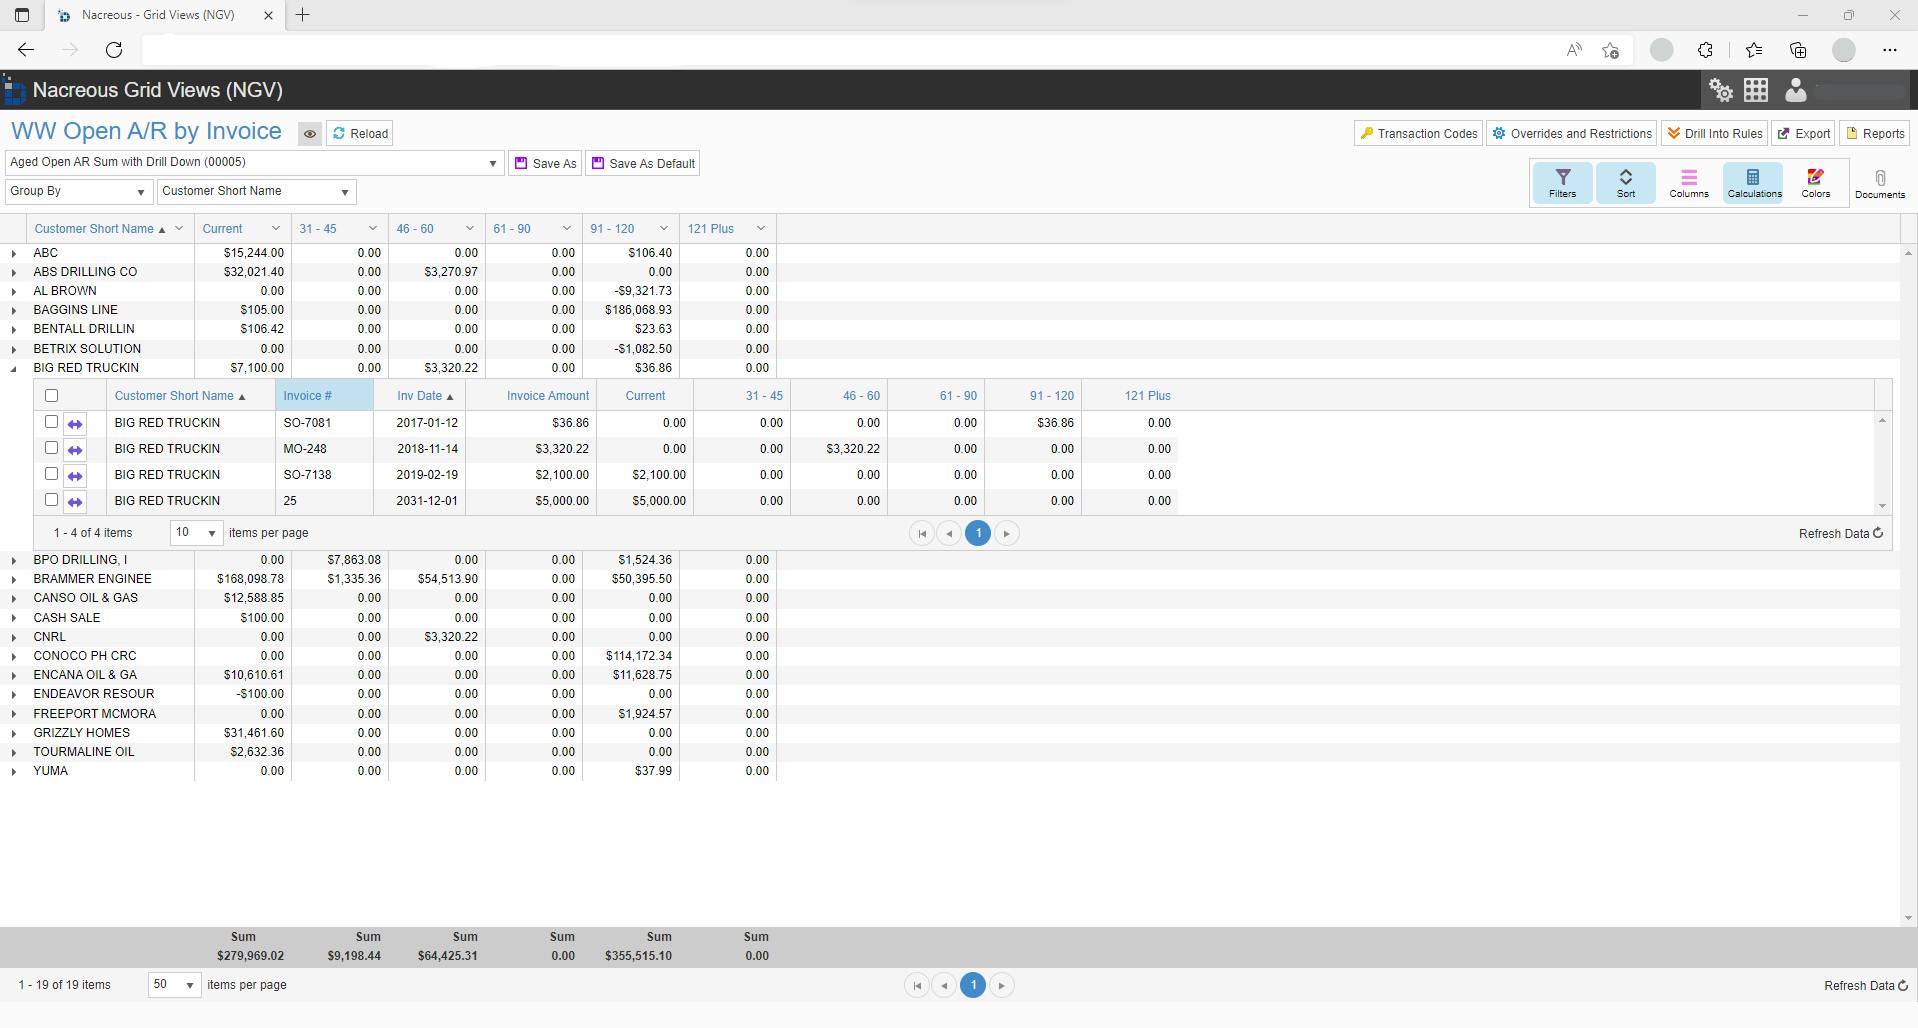Click the Reload icon near the view title
The height and width of the screenshot is (1028, 1918).
tap(359, 132)
